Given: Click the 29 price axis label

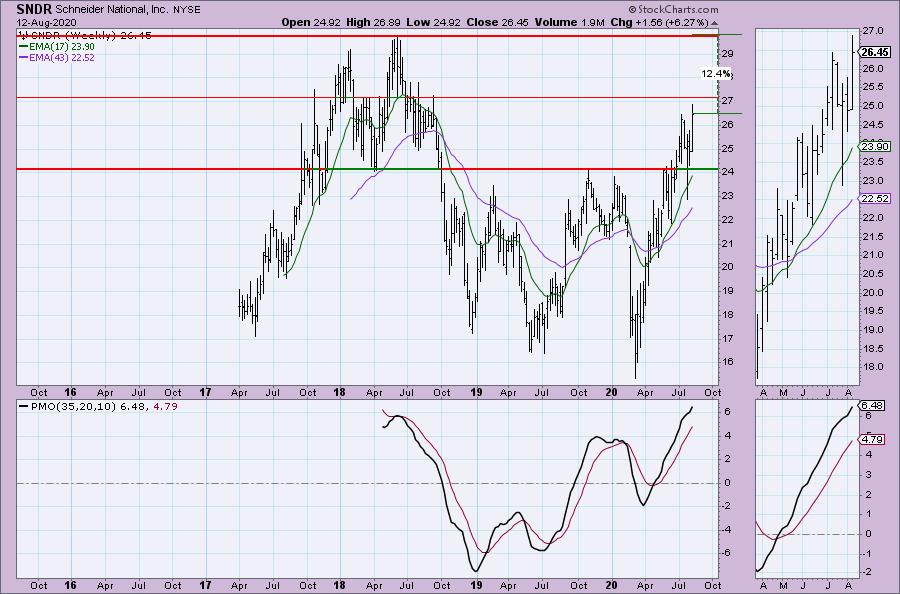Looking at the screenshot, I should (727, 53).
